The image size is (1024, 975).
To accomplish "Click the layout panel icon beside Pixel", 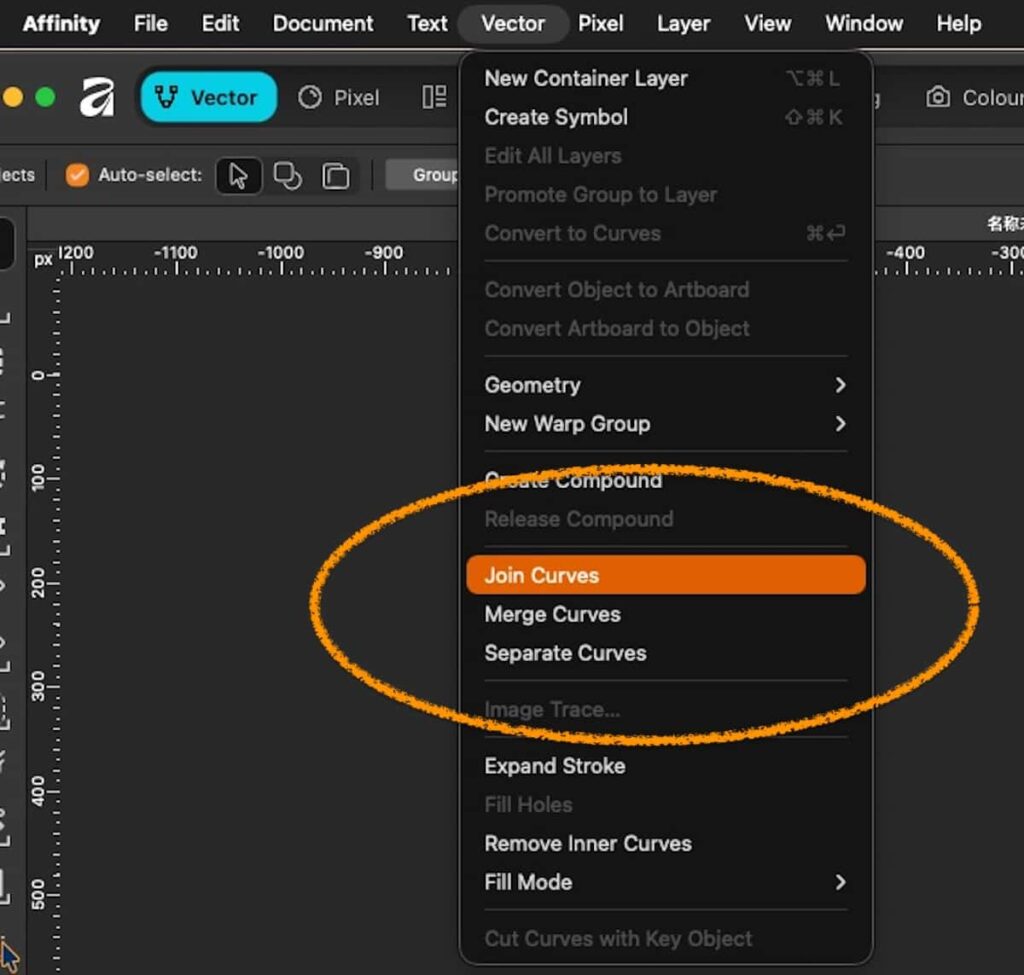I will coord(434,98).
